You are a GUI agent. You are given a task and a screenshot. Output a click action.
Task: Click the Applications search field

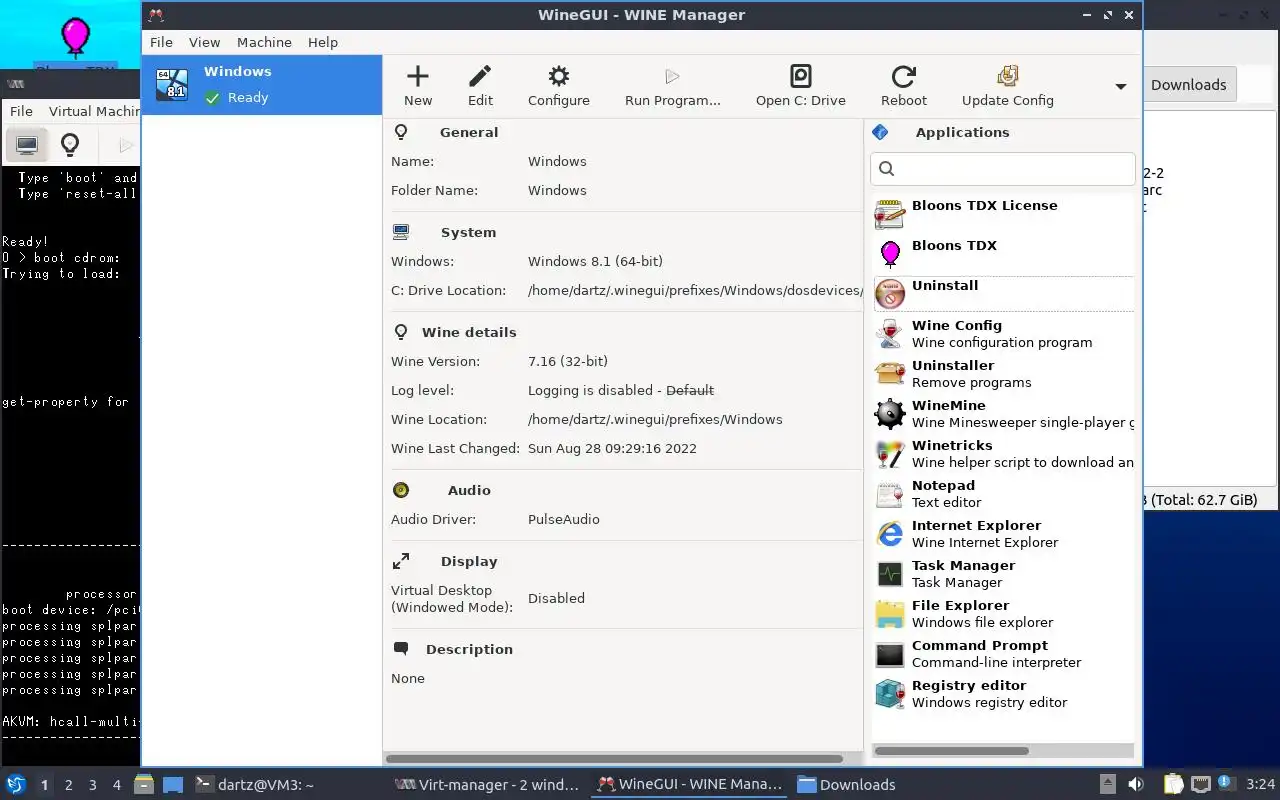(1003, 169)
